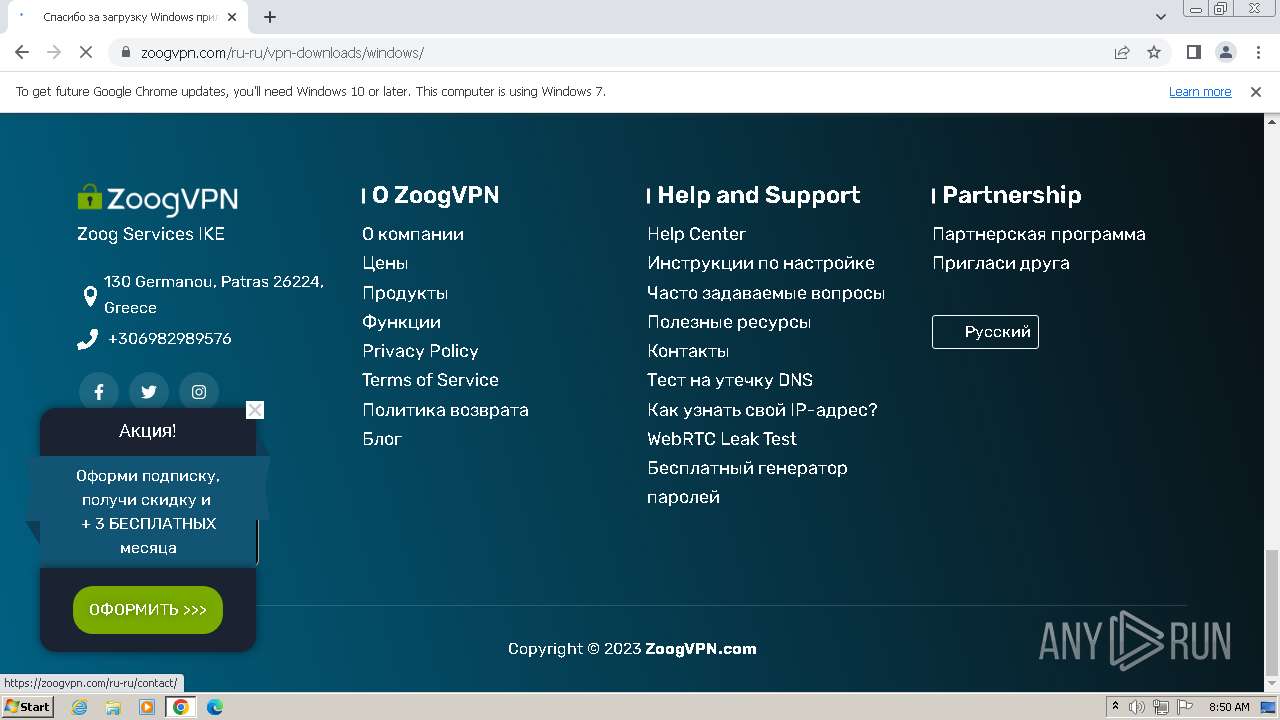
Task: Open Help Center link
Action: tap(696, 234)
